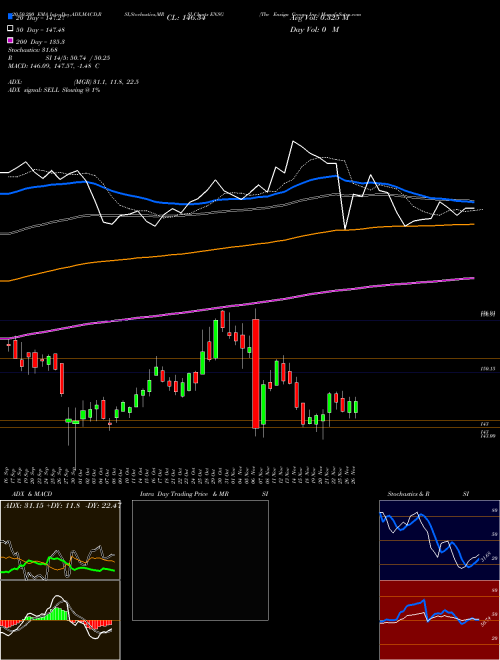Select the '50 Day - 147.48' legend text

40,29
